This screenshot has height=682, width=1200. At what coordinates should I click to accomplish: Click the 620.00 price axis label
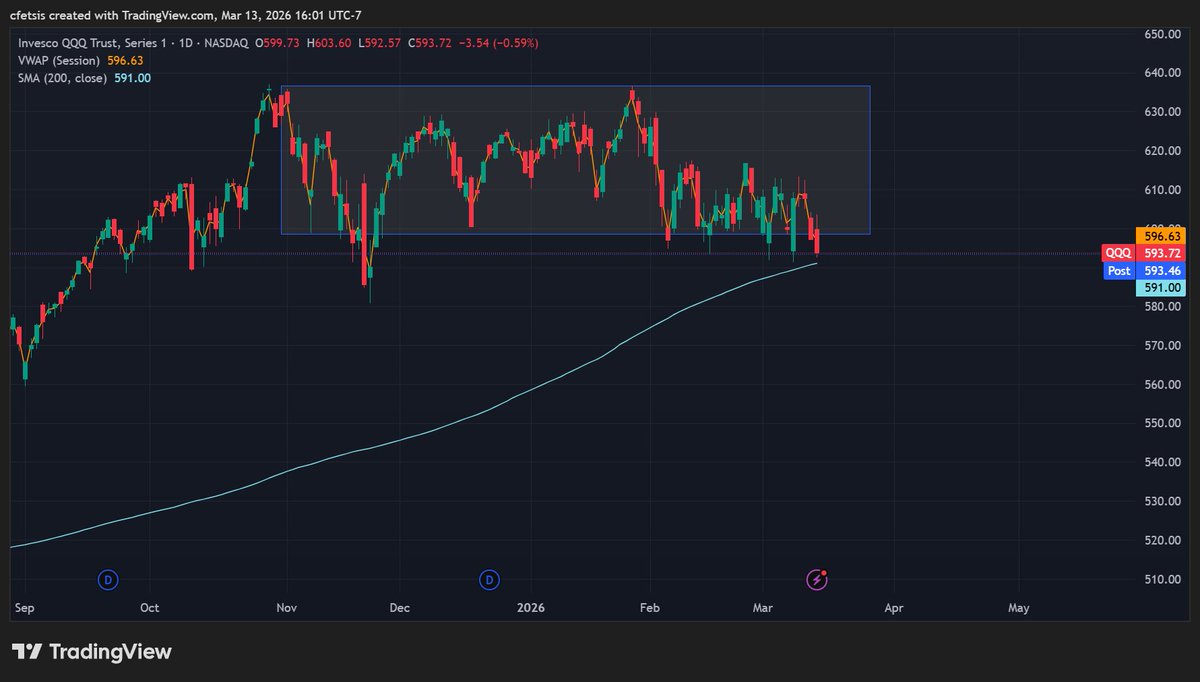[x=1161, y=151]
